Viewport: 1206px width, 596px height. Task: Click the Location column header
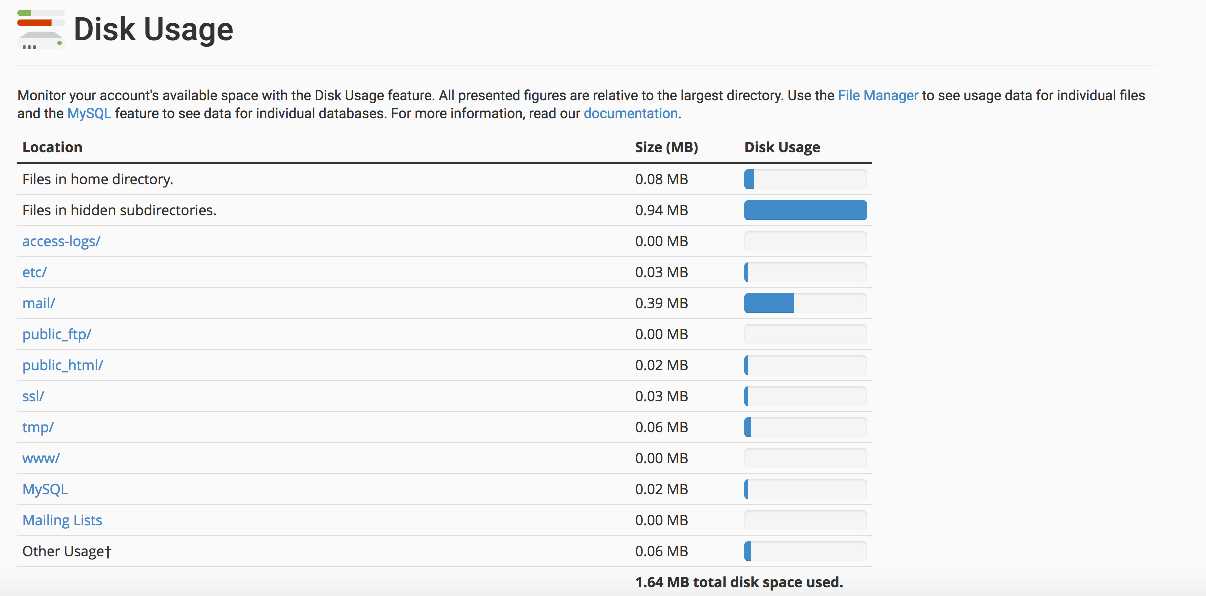pyautogui.click(x=52, y=147)
